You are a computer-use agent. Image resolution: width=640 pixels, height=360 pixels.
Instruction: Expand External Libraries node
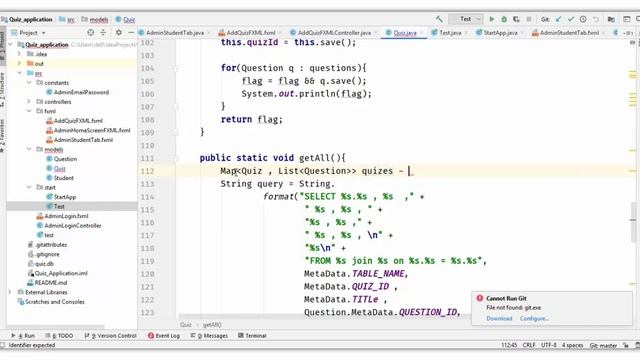[x=10, y=292]
